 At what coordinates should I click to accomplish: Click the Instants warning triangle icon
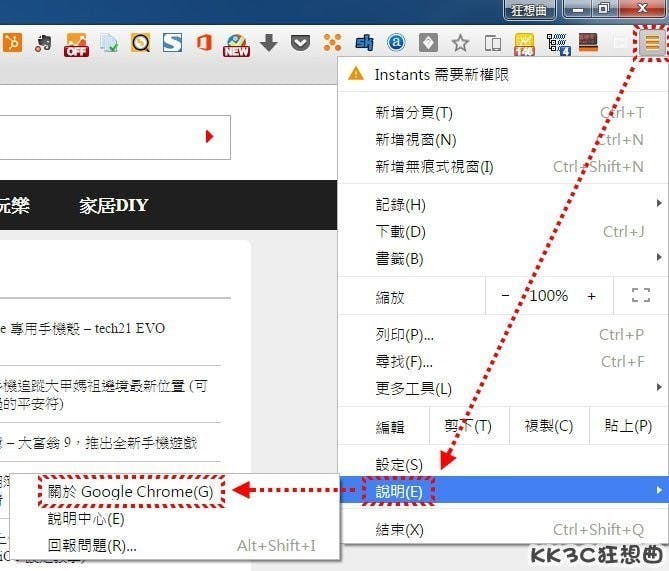click(356, 74)
